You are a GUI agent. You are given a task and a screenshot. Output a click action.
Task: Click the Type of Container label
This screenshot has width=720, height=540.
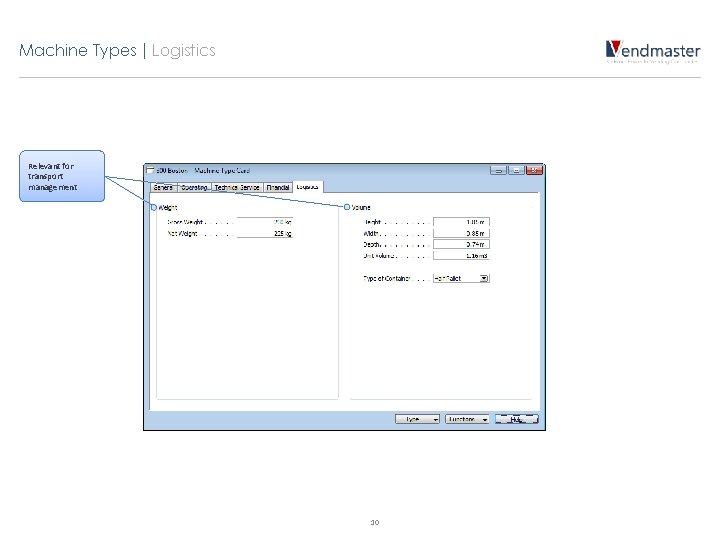tap(386, 278)
